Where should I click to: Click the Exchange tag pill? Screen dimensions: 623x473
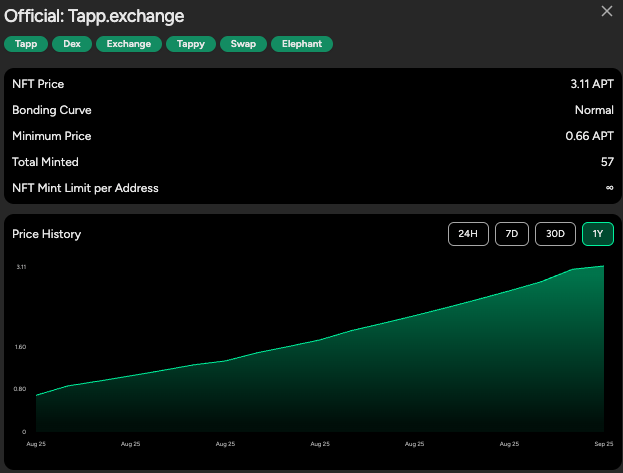point(129,44)
